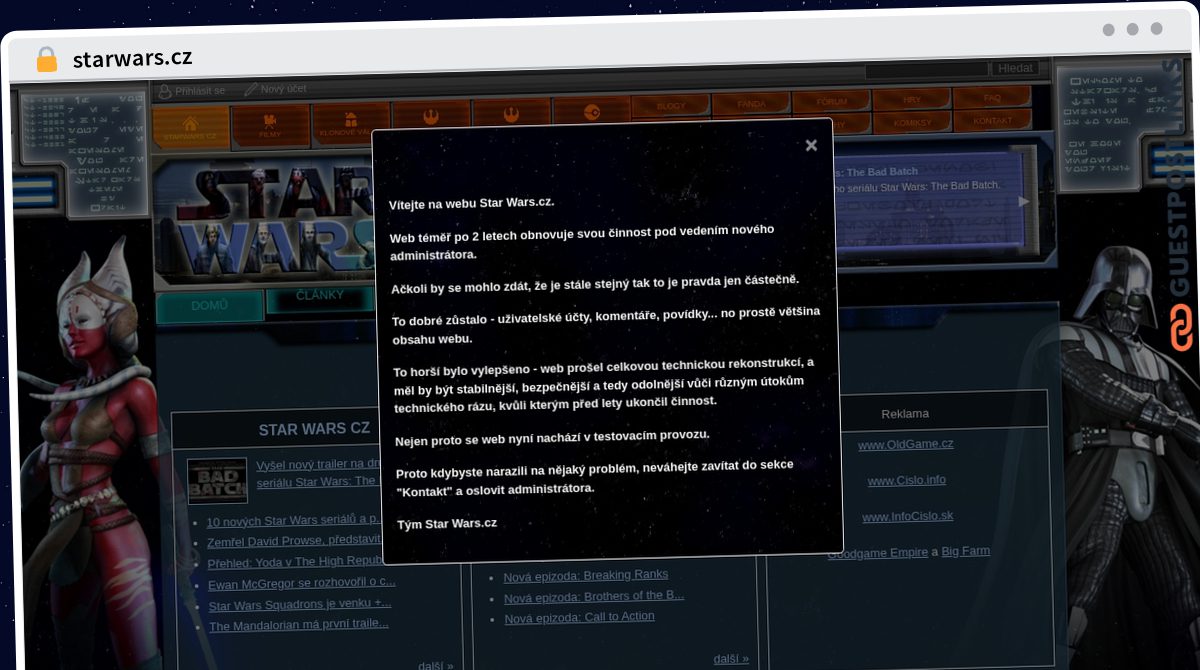Image resolution: width=1200 pixels, height=670 pixels.
Task: Switch to the ČLÁNKY tab
Action: click(x=320, y=296)
